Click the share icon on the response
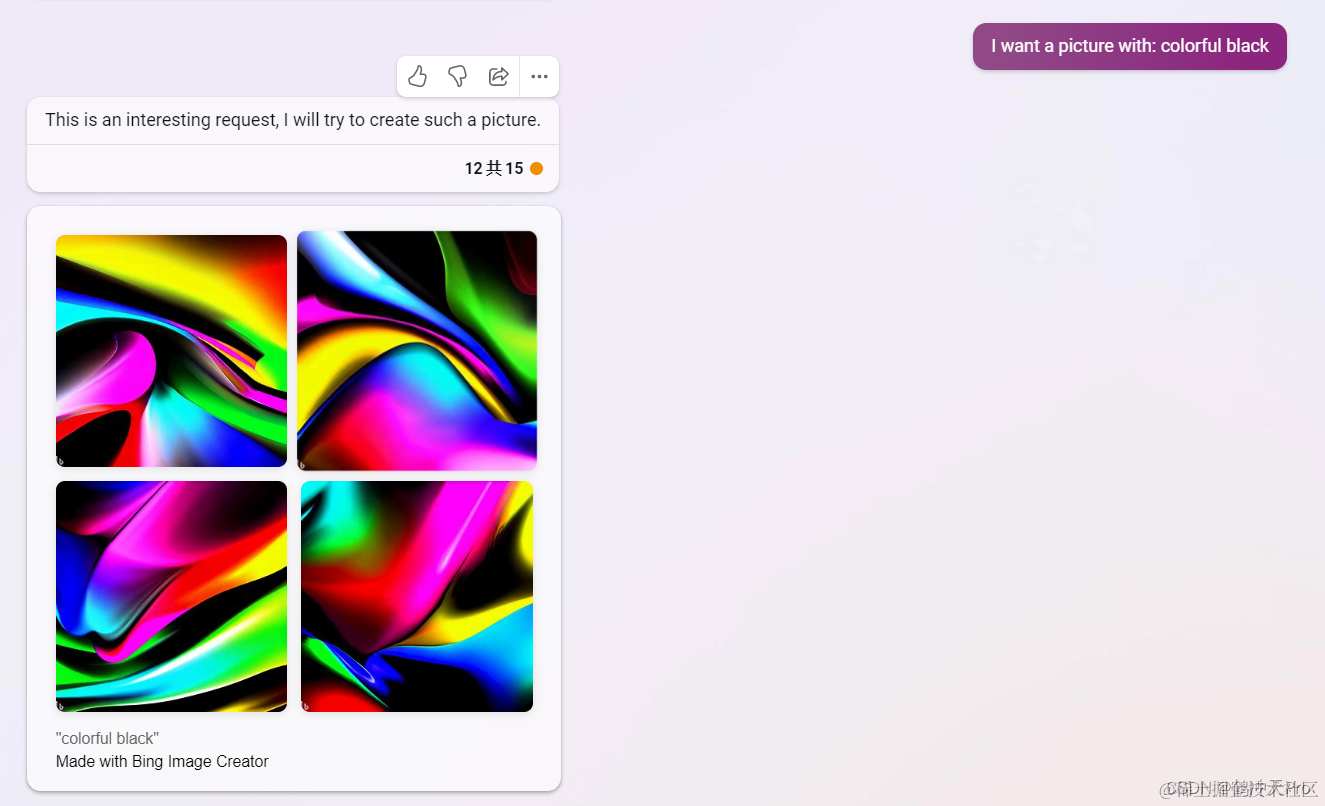Screen dimensions: 1325x806 (x=498, y=76)
